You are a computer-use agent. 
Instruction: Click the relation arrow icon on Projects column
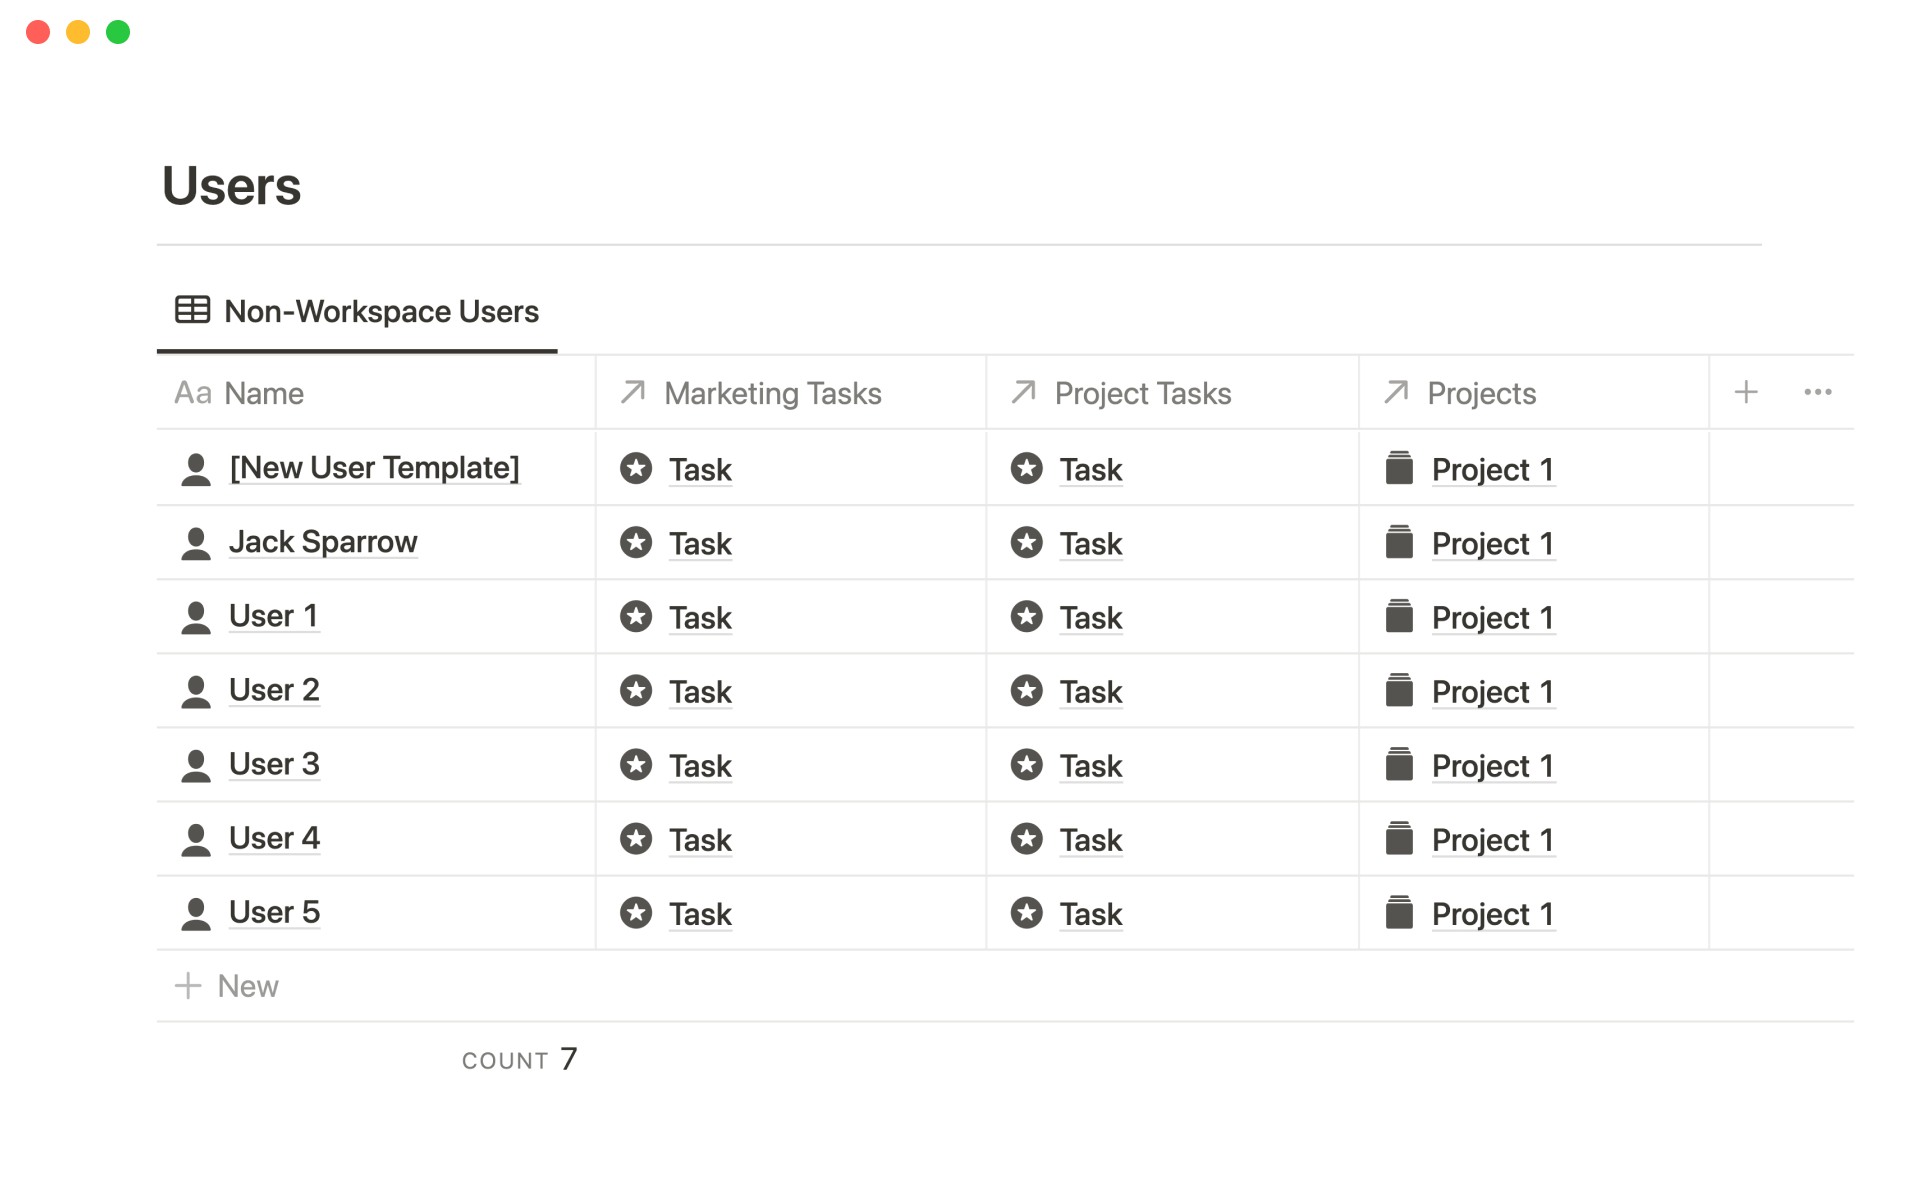(1394, 392)
